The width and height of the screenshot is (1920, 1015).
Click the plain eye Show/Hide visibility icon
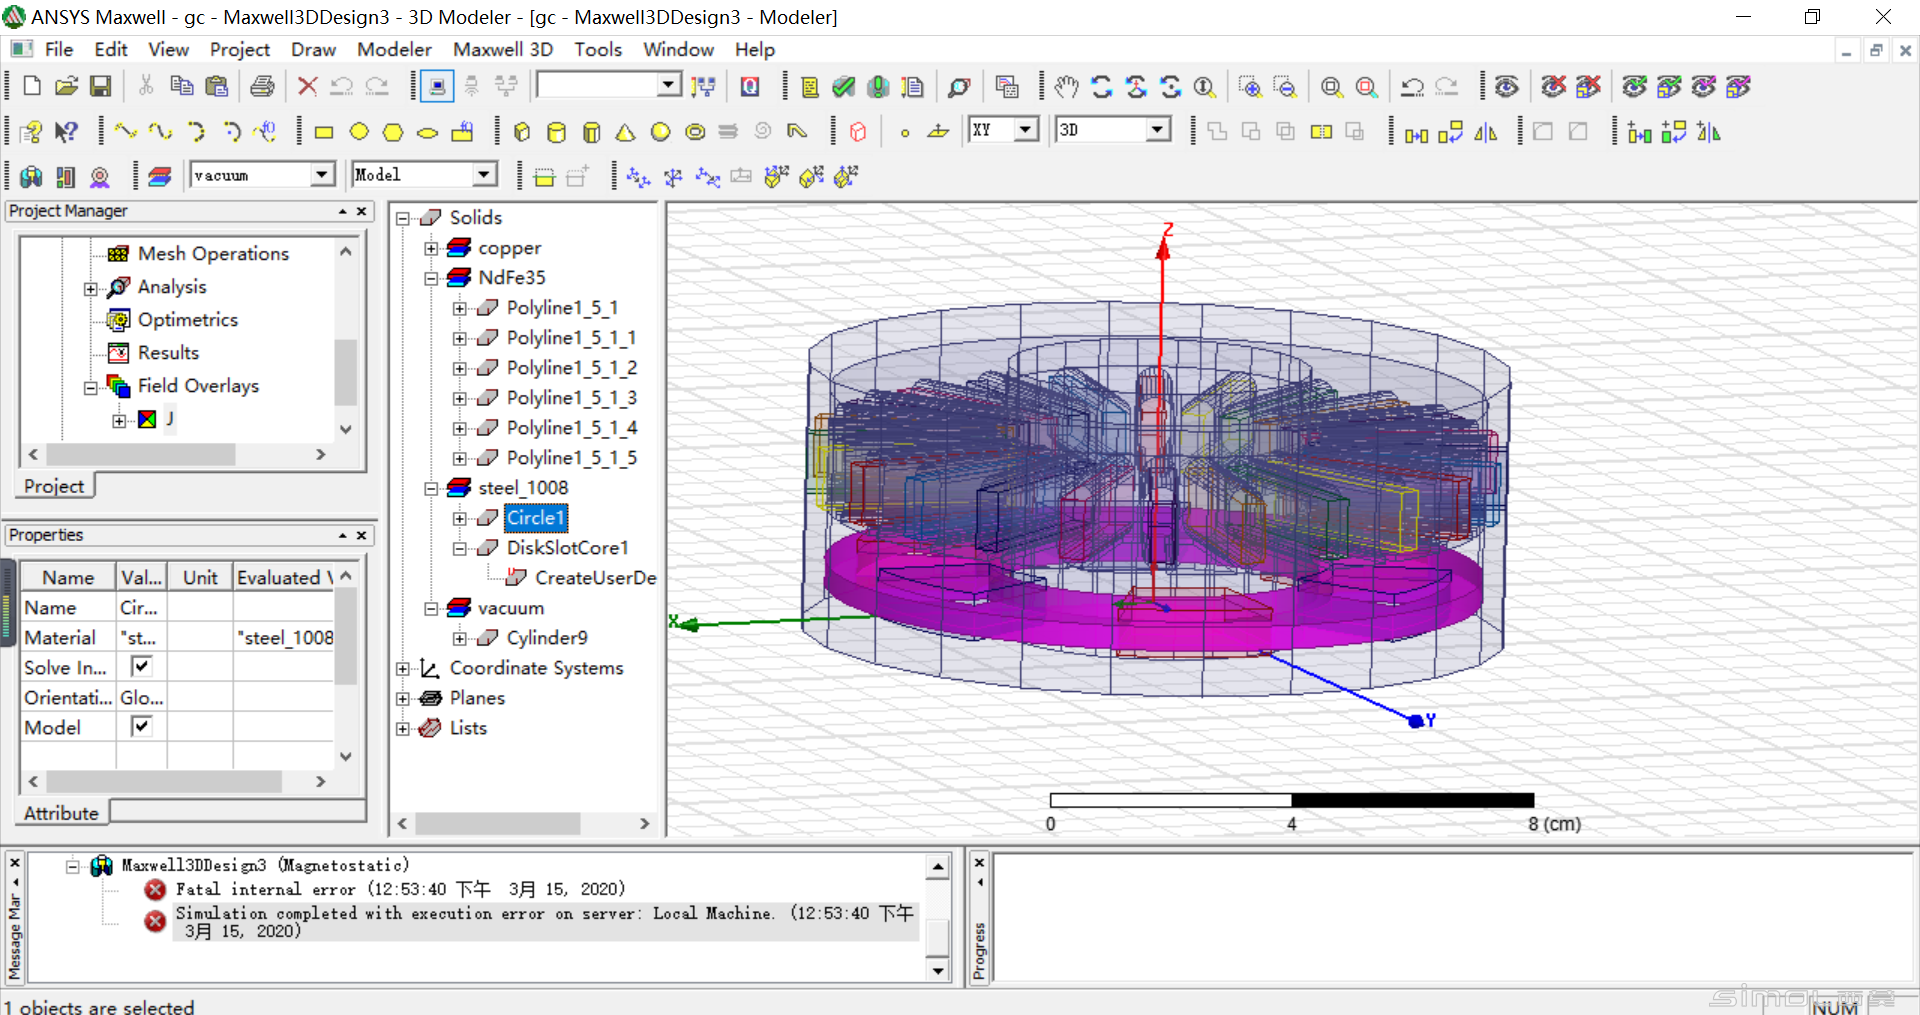1507,87
